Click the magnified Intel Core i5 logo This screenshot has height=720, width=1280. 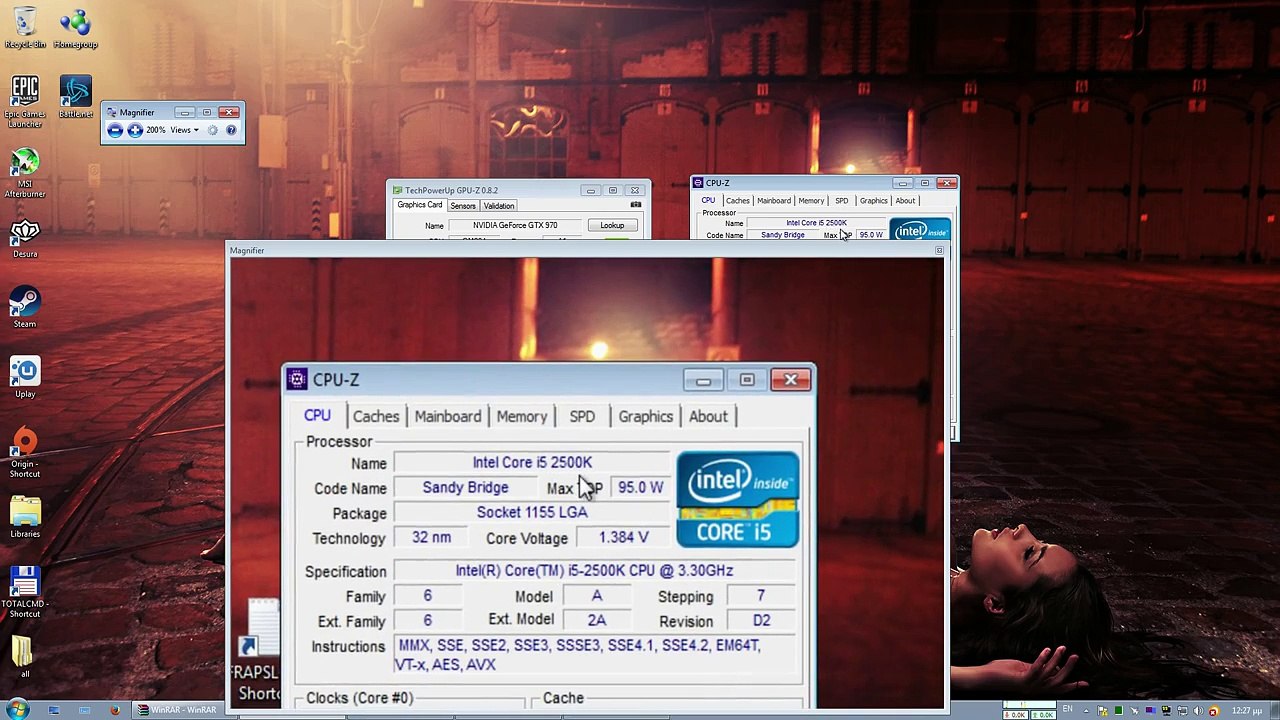point(738,500)
